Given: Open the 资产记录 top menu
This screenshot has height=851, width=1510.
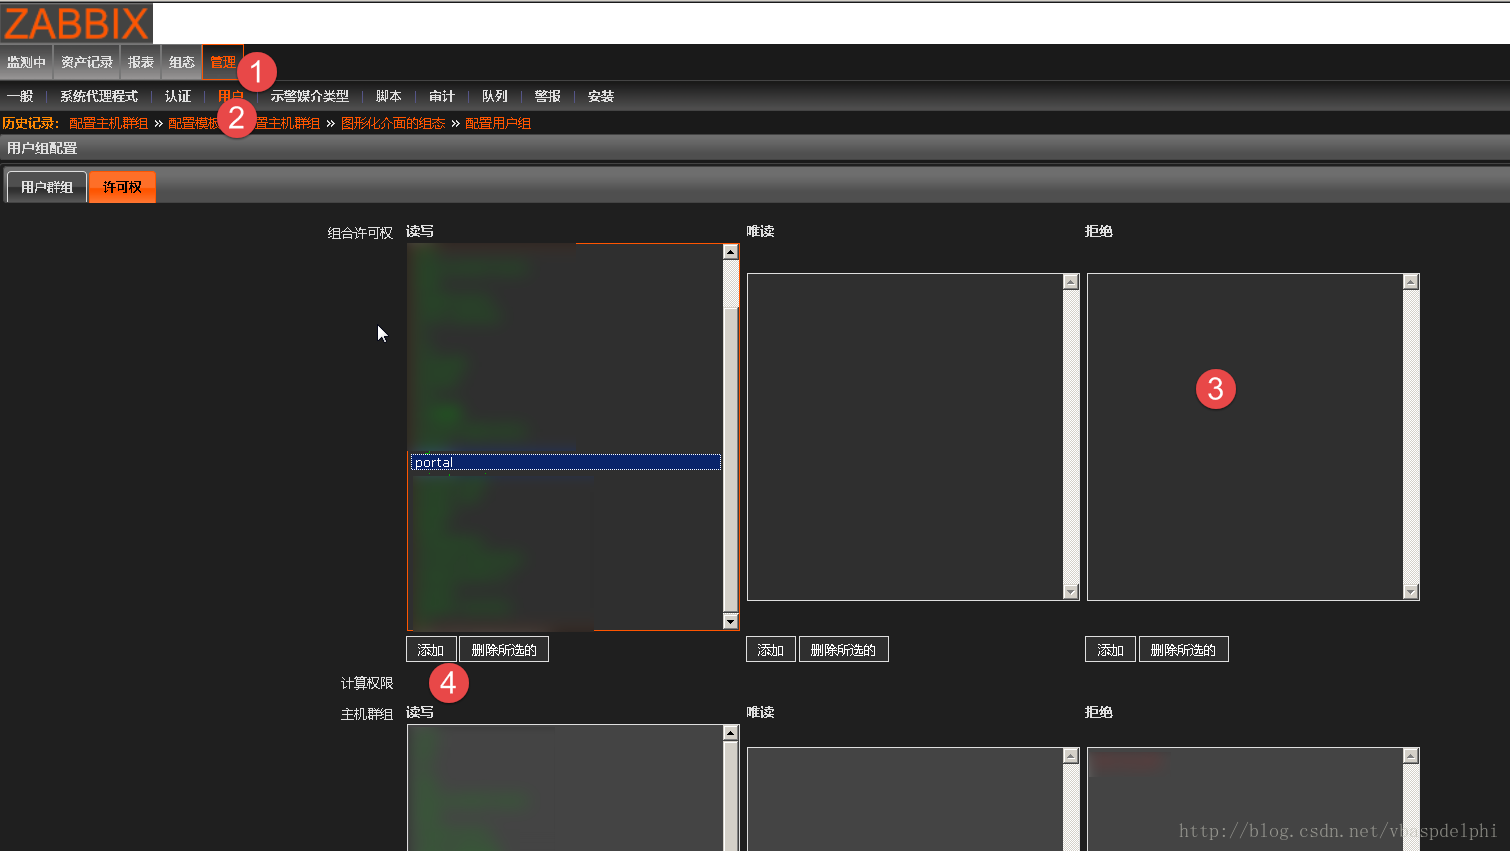Looking at the screenshot, I should [87, 62].
